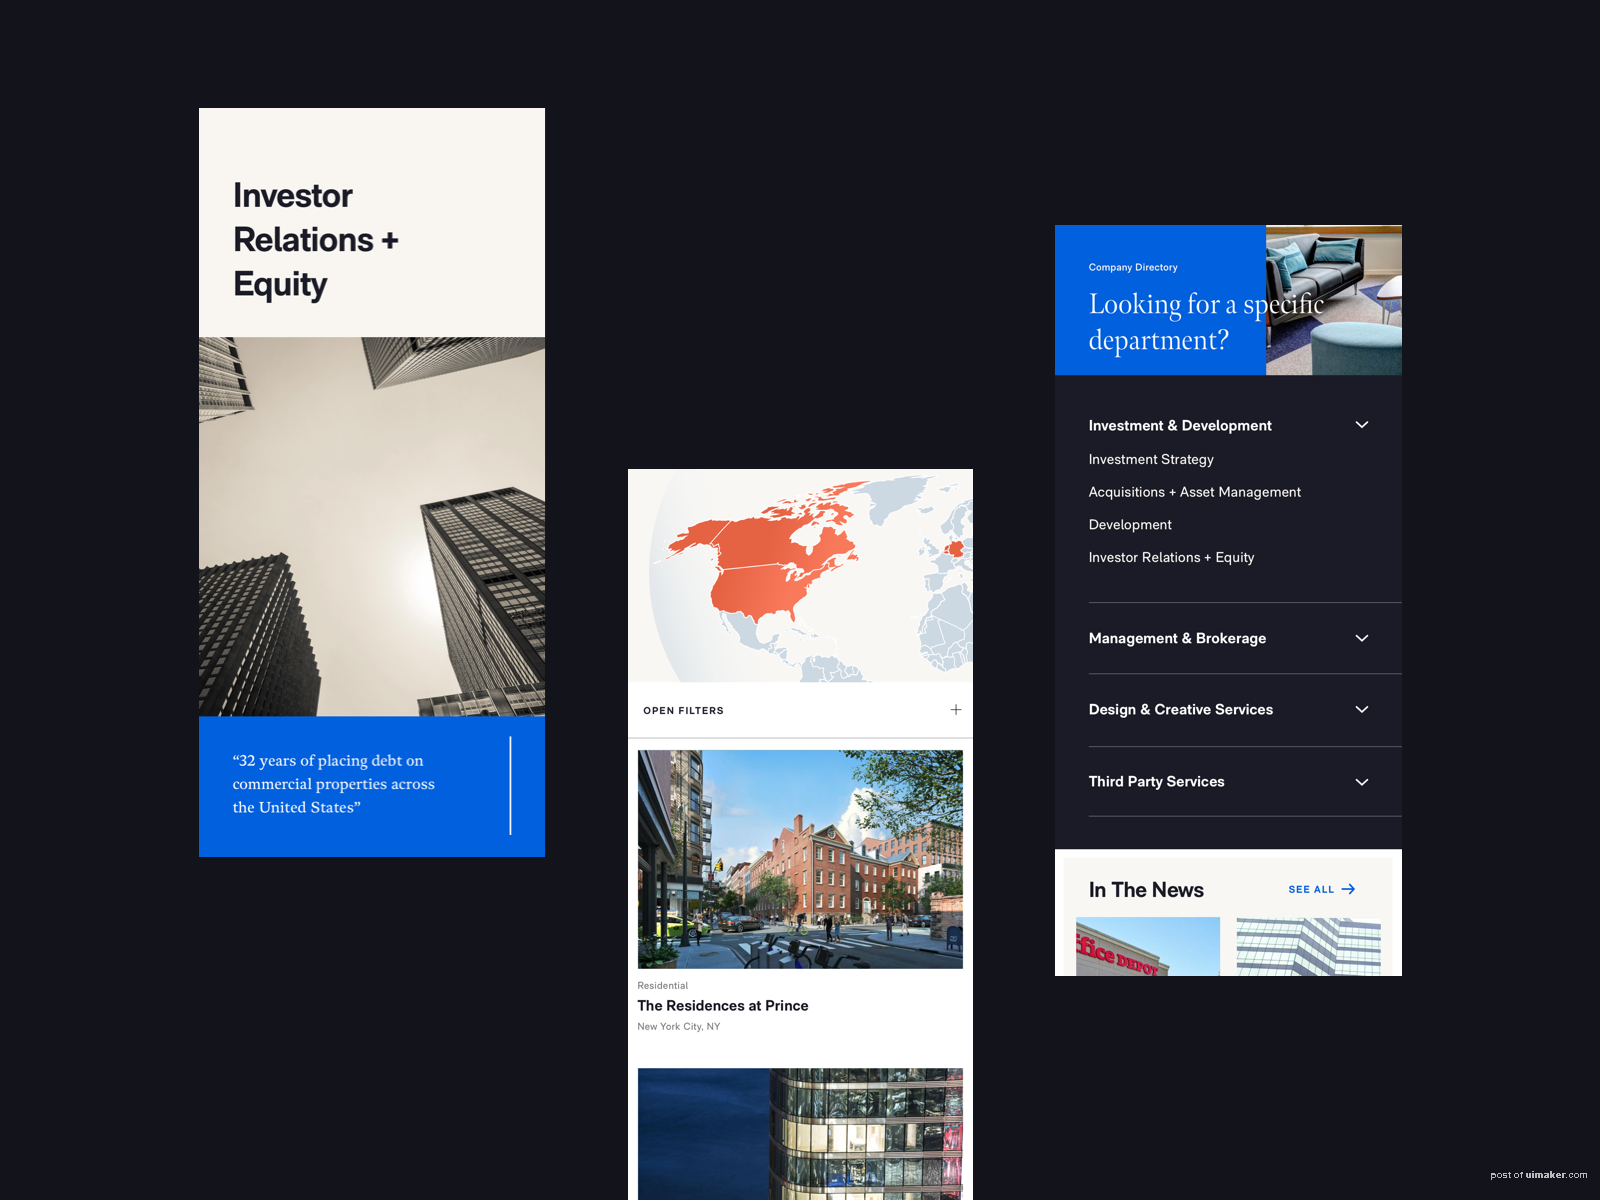This screenshot has width=1600, height=1200.
Task: Click The Residences at Prince photo
Action: point(800,859)
